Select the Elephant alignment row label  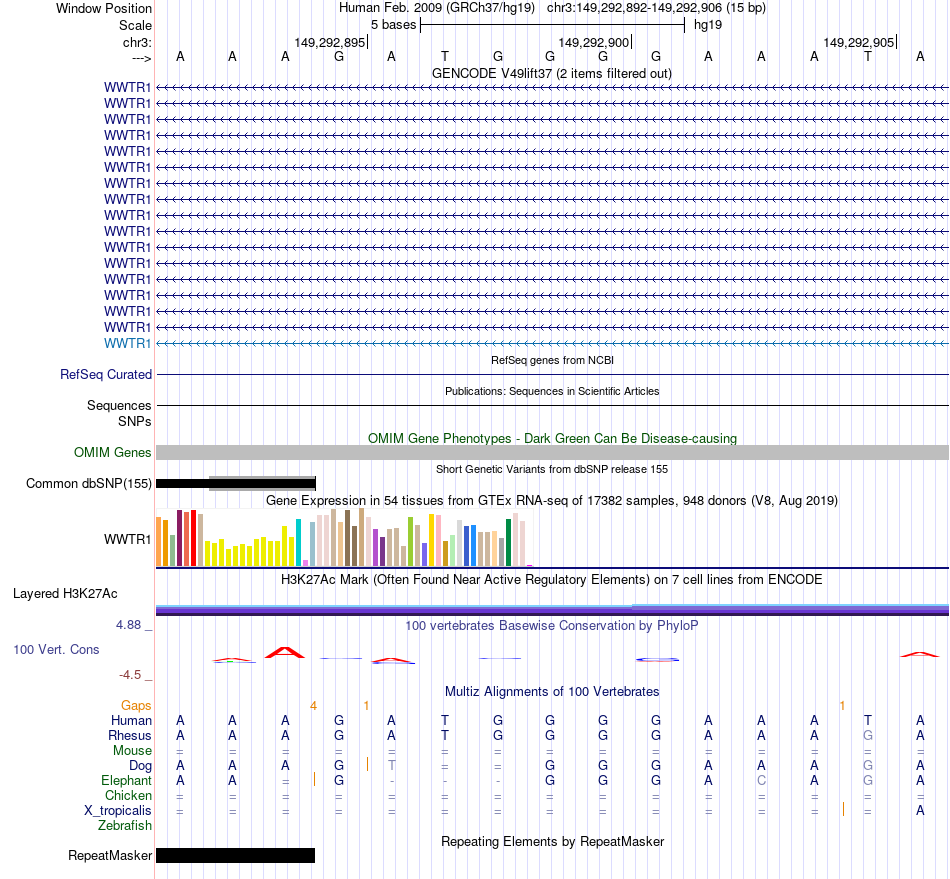127,780
